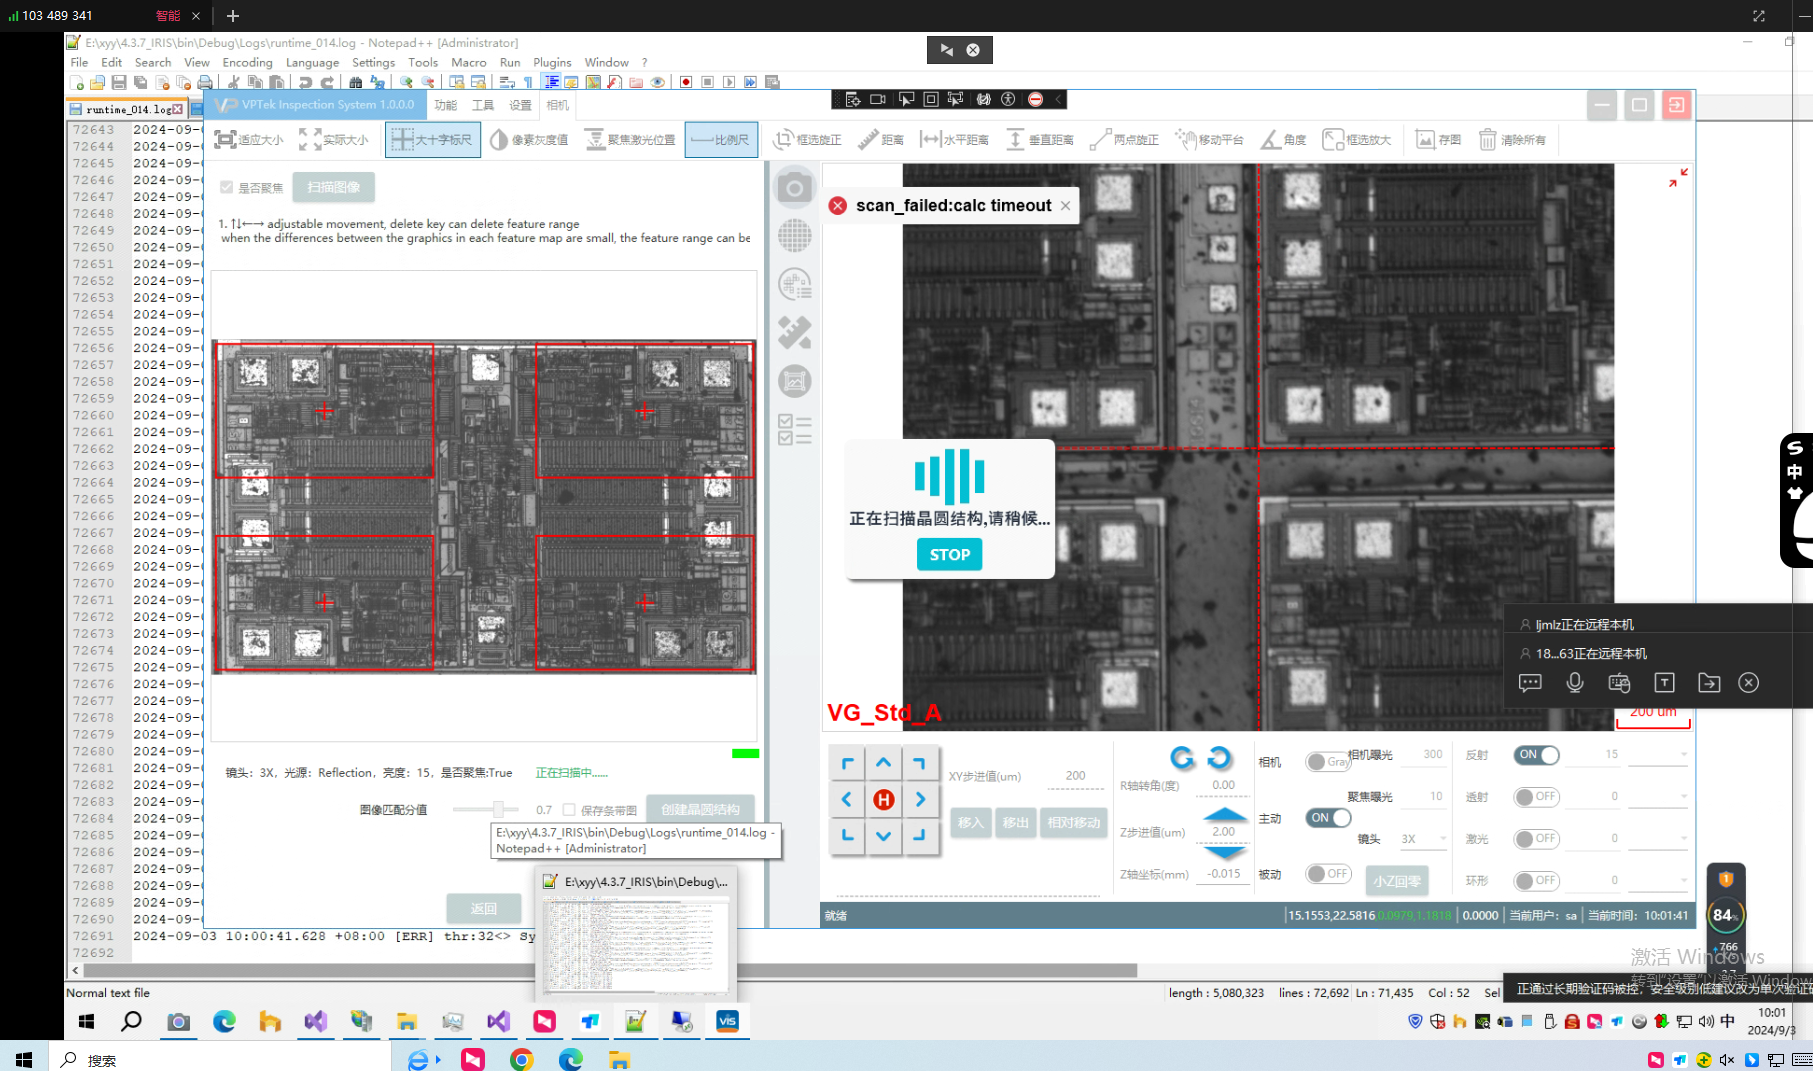Expand the 反射 reflection dropdown arrow
Viewport: 1813px width, 1071px height.
1683,755
